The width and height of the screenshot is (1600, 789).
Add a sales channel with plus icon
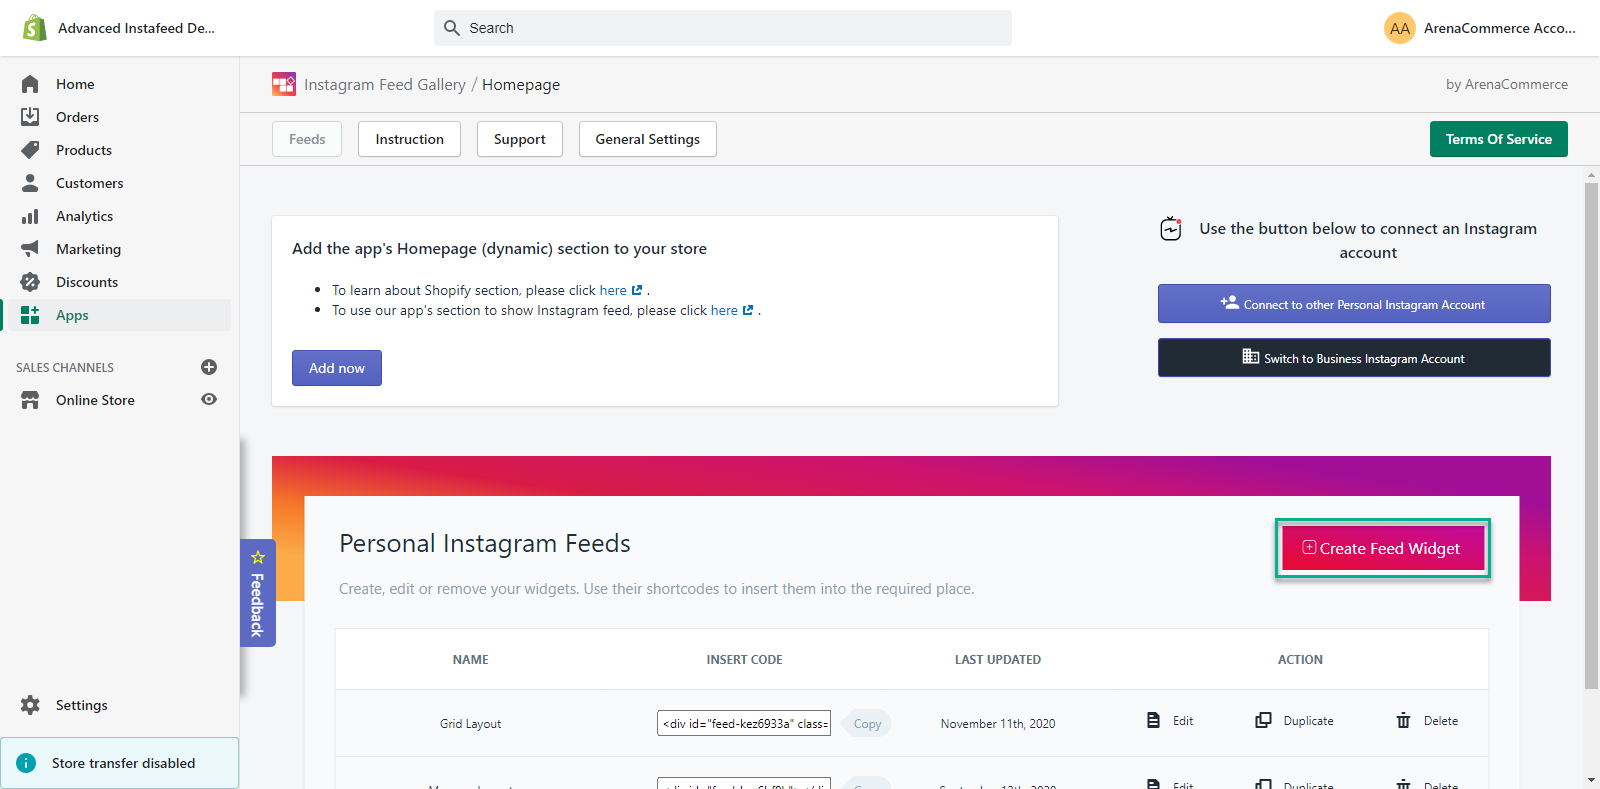click(x=209, y=367)
